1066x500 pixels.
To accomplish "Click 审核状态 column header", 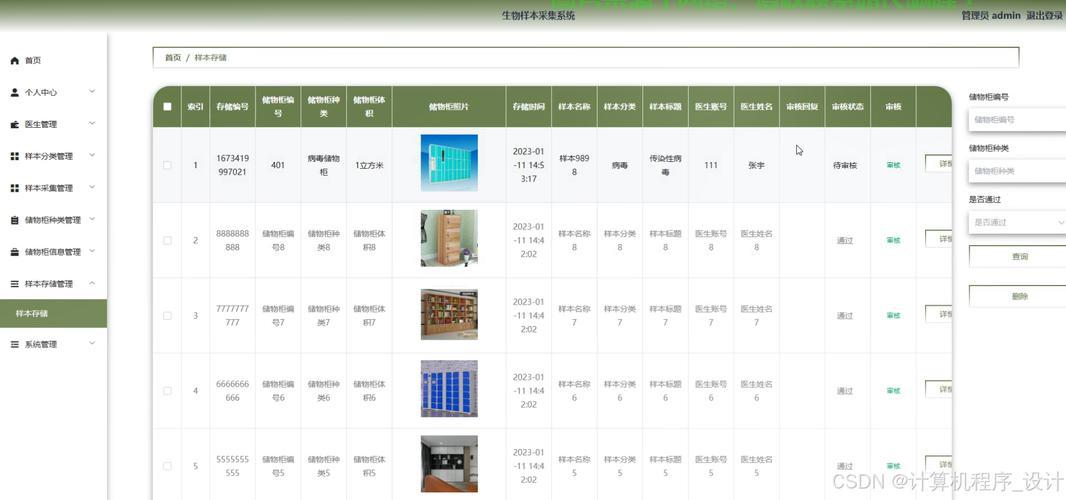I will (847, 107).
